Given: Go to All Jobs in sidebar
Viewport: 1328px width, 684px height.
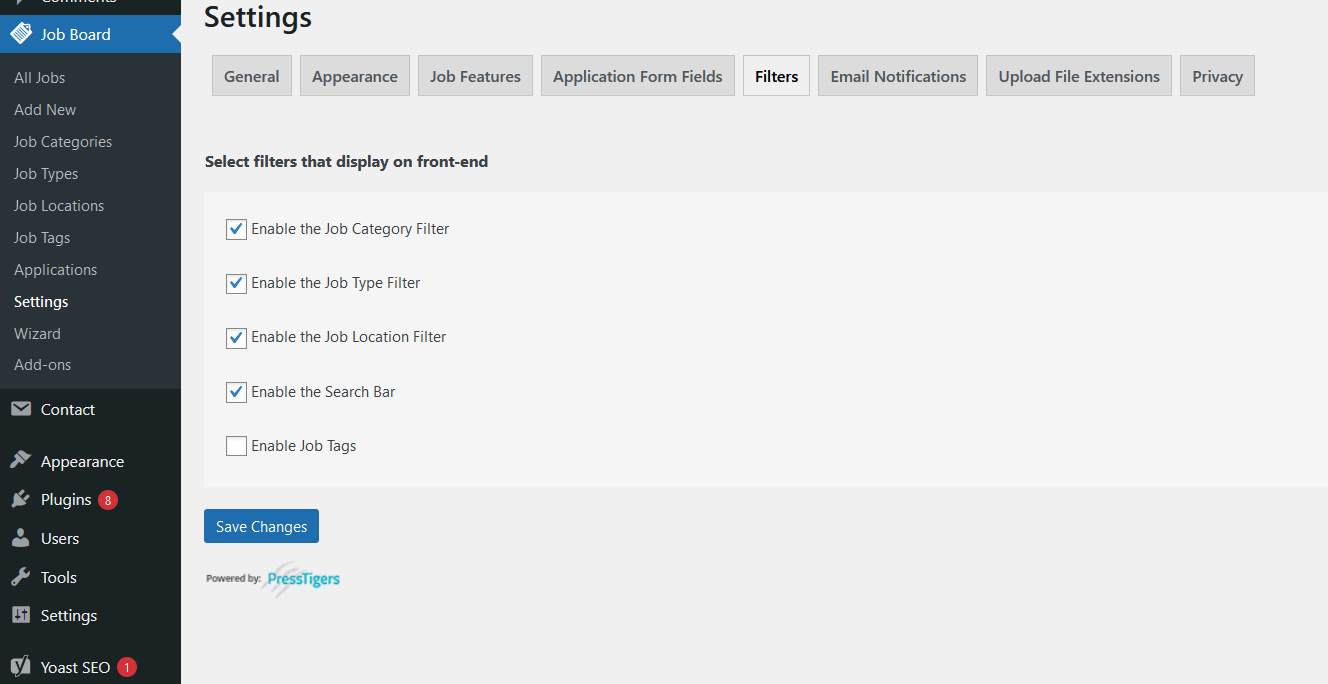Looking at the screenshot, I should 40,77.
